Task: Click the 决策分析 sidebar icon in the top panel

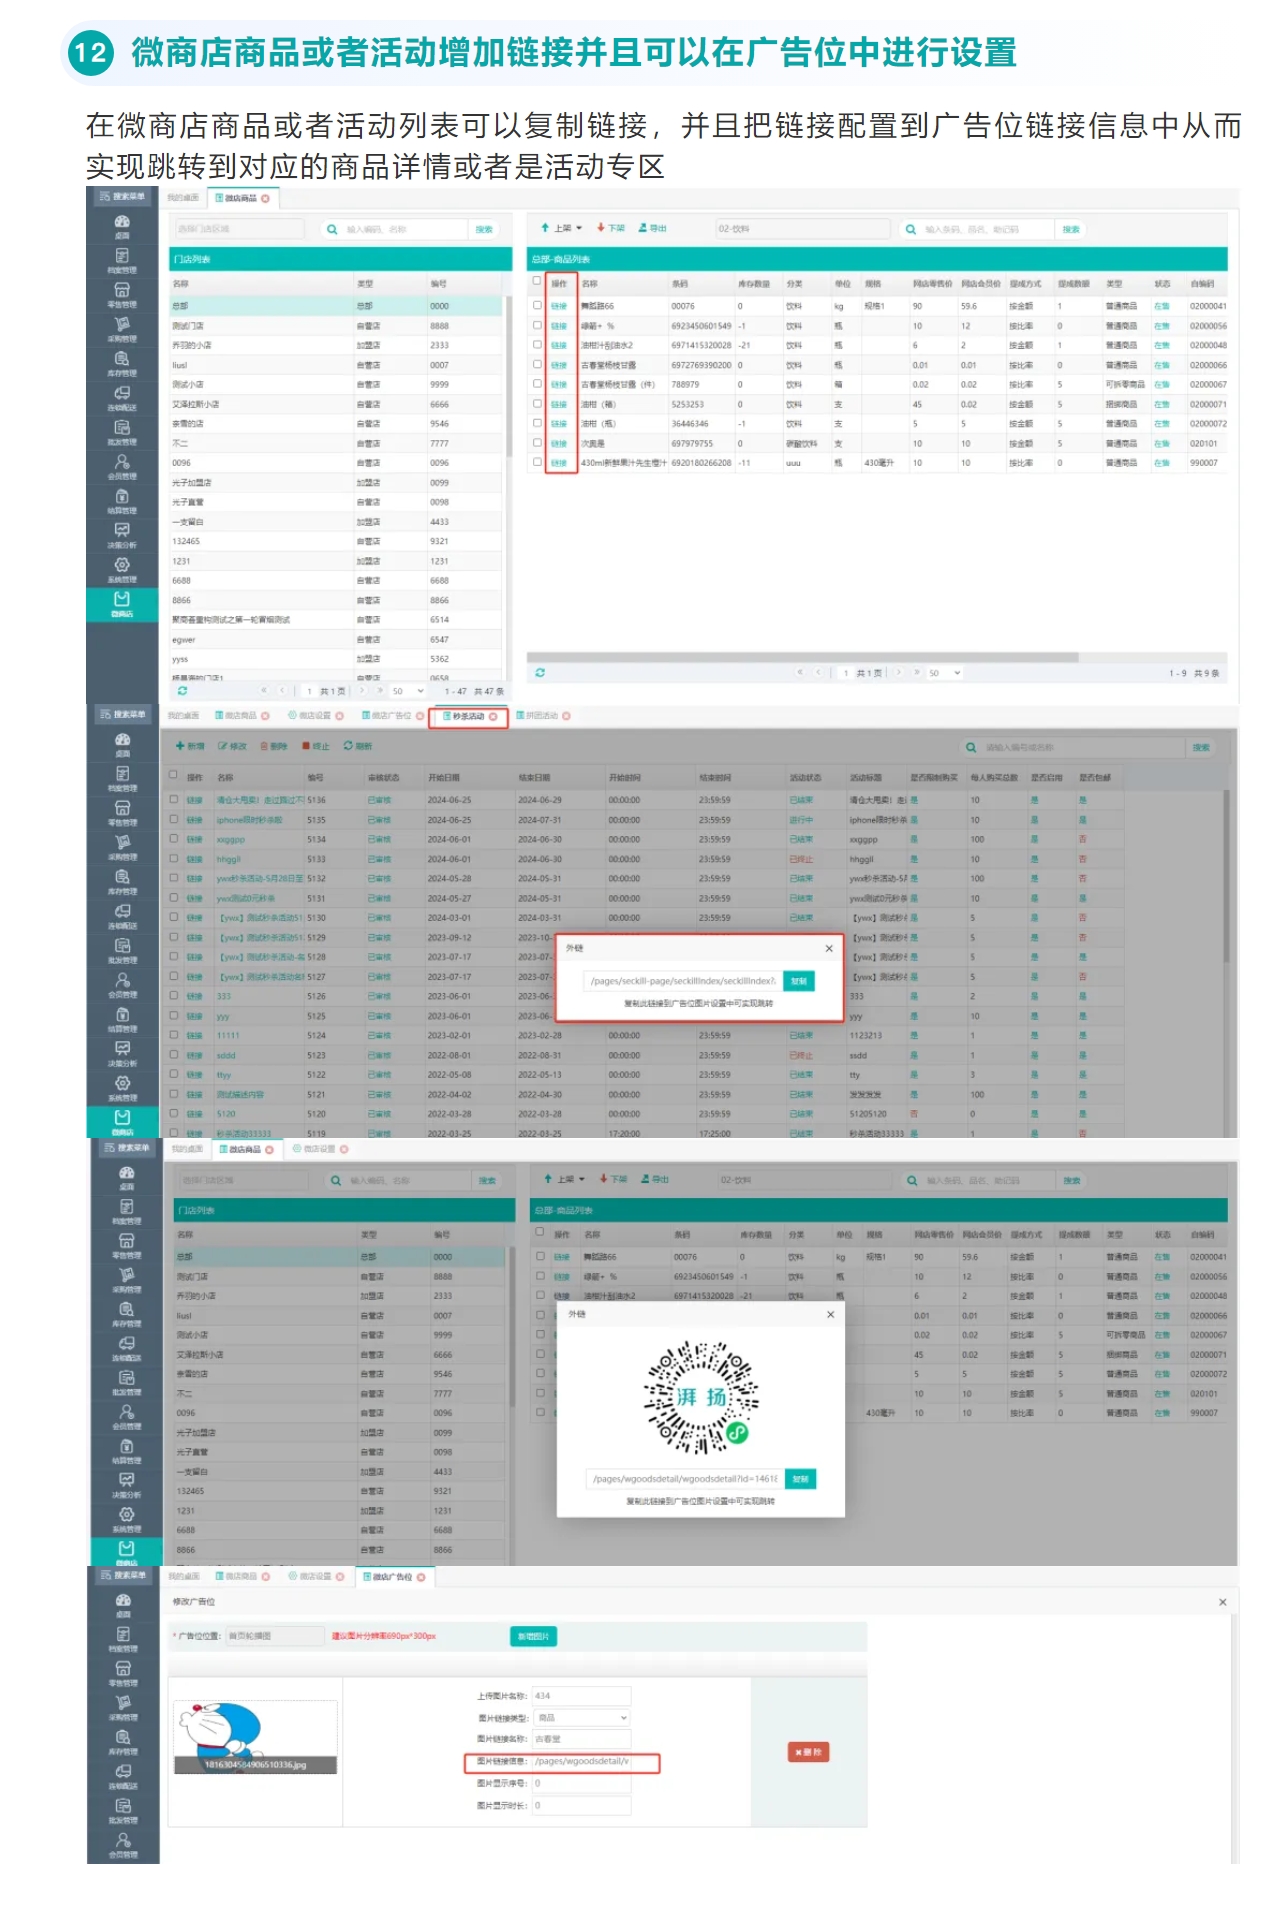Action: tap(122, 535)
